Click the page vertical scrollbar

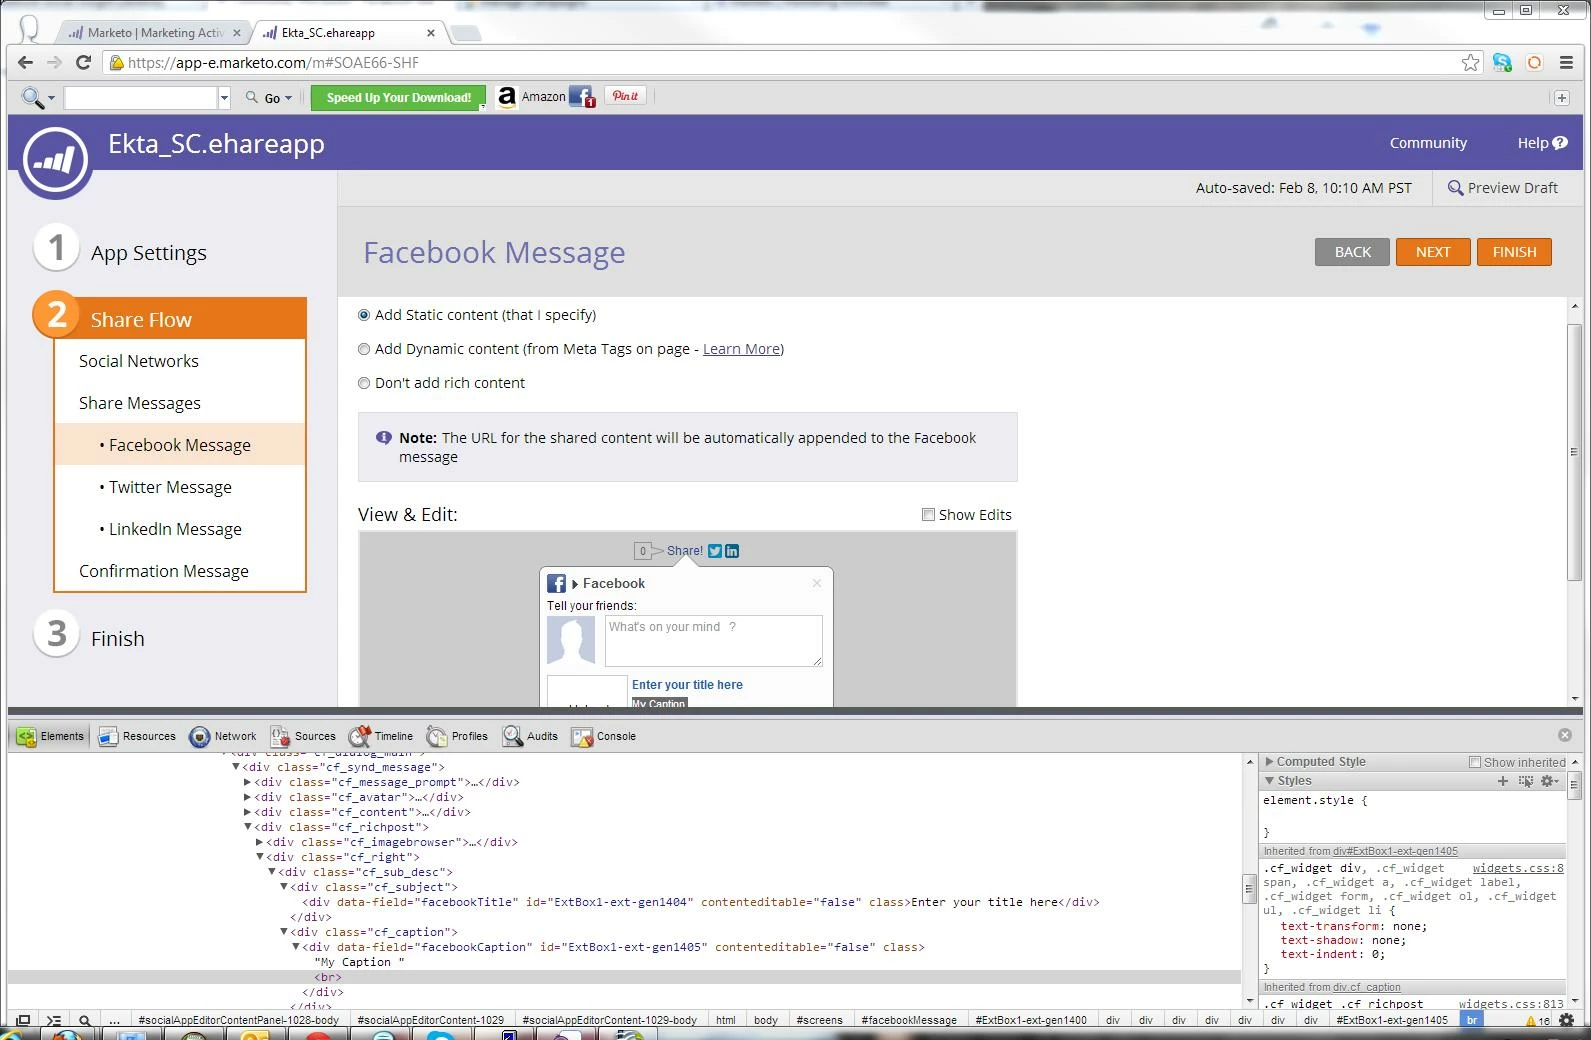click(x=1573, y=452)
